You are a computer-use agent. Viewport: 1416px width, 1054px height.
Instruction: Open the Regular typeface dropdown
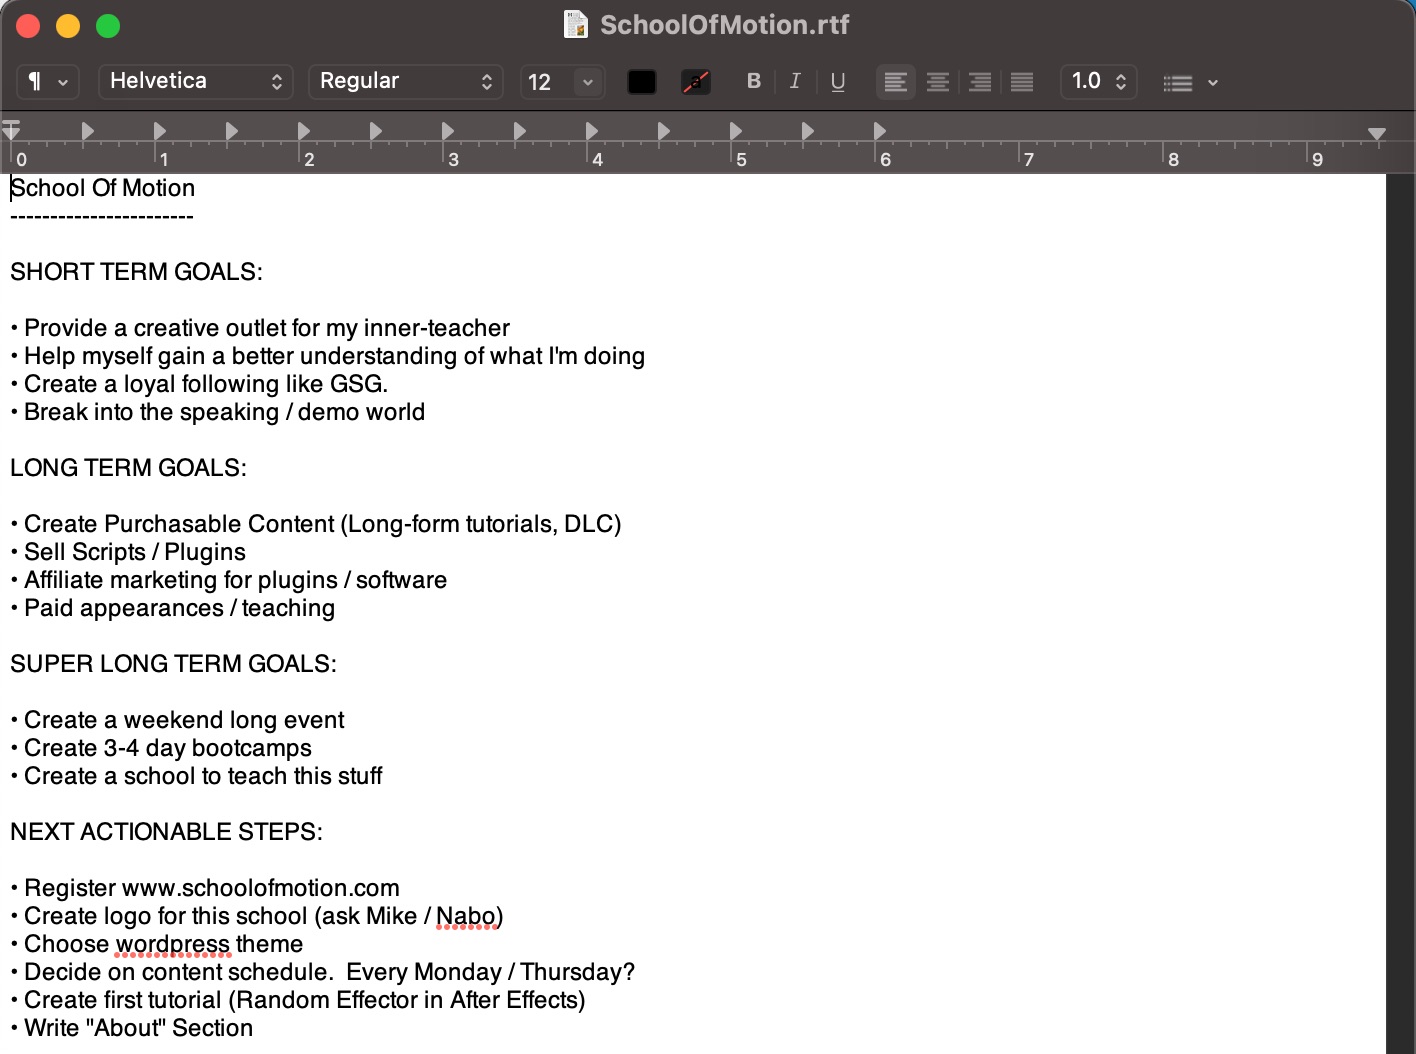[405, 82]
